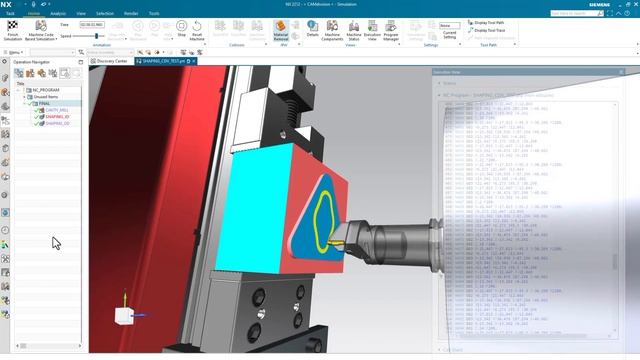The image size is (640, 360).
Task: Open the Views group dialog launcher
Action: (x=399, y=44)
